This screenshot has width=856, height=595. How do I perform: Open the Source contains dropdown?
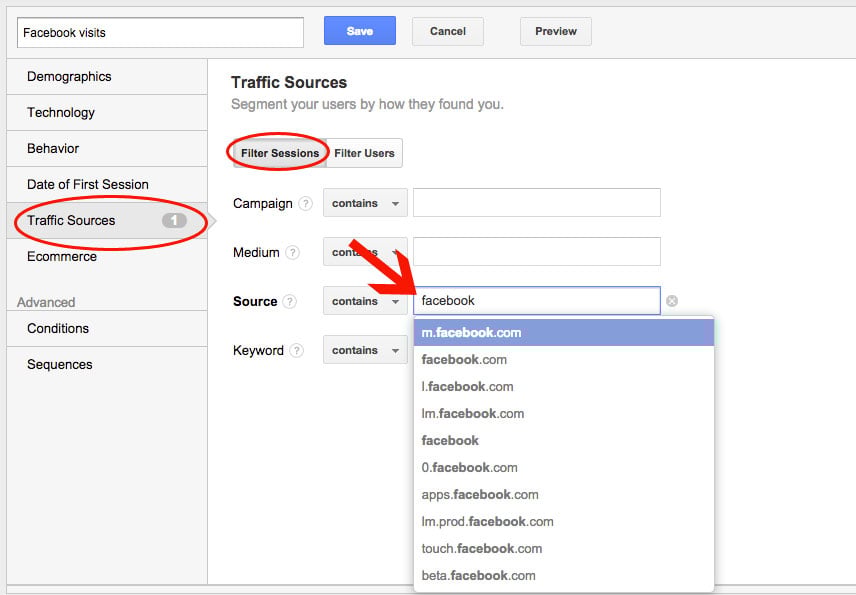364,301
